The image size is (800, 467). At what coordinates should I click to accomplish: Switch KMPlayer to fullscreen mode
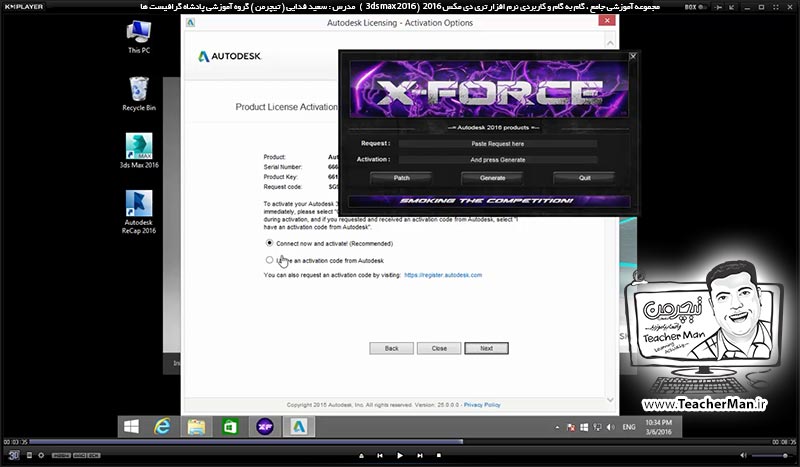tap(775, 7)
